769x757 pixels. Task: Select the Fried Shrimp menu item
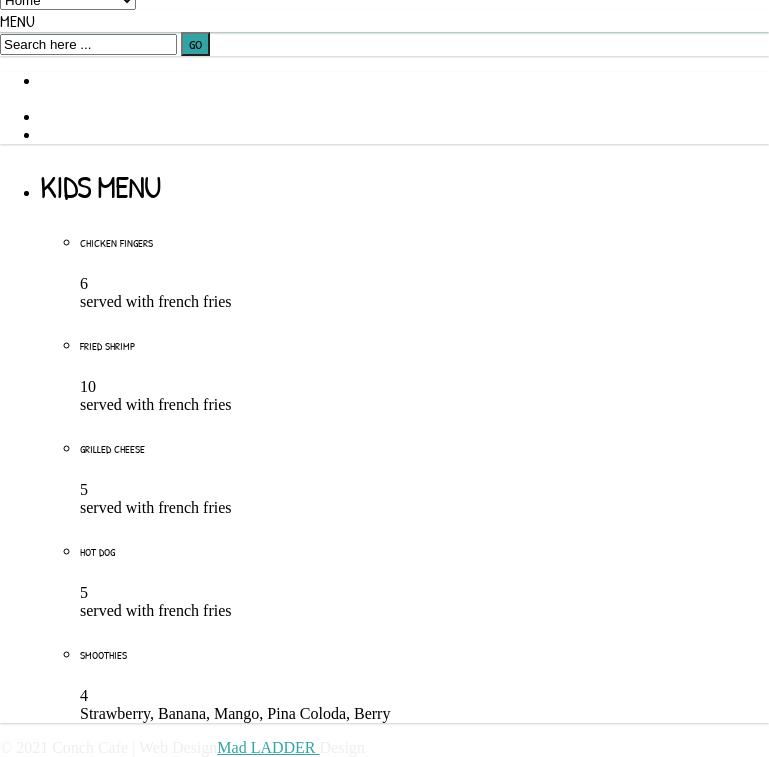pos(107,347)
